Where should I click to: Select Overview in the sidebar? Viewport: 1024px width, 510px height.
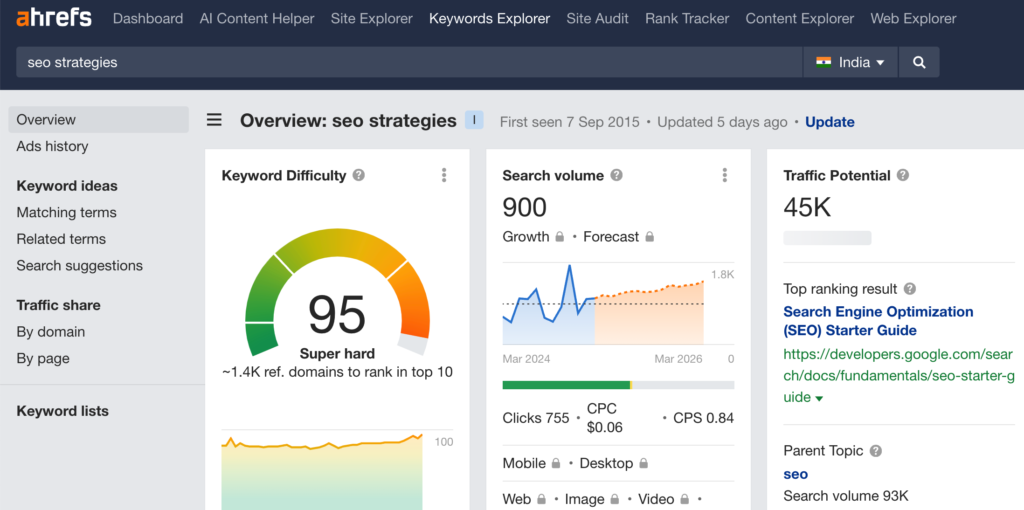tap(99, 120)
